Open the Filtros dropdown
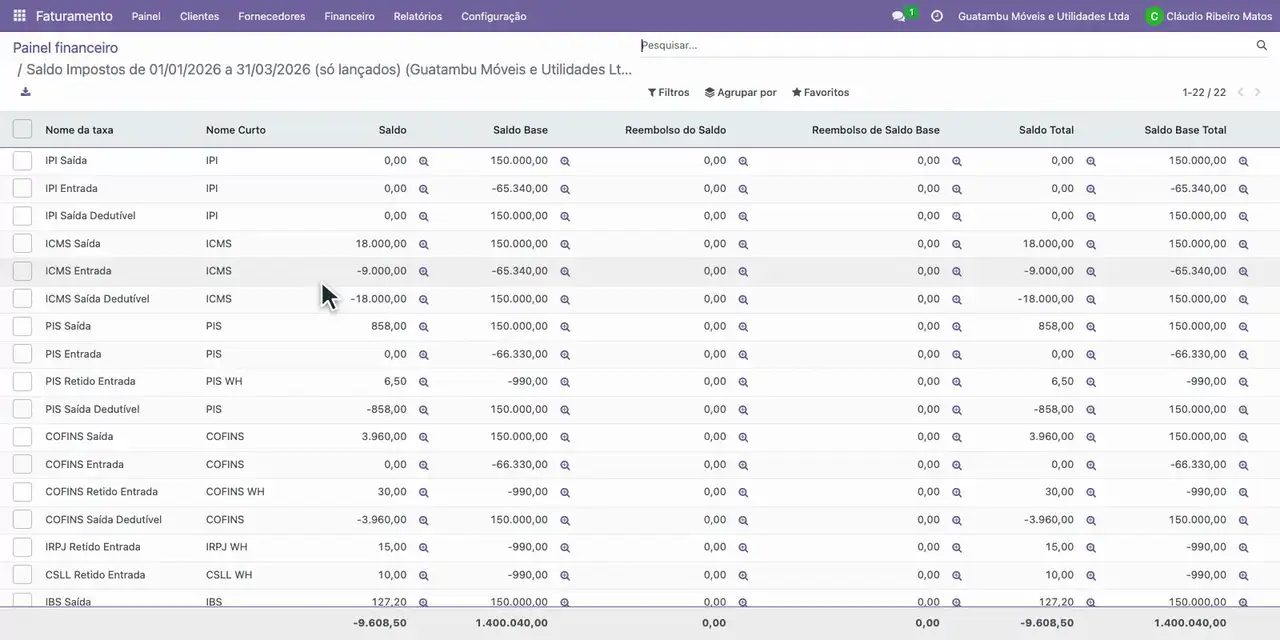 (669, 92)
